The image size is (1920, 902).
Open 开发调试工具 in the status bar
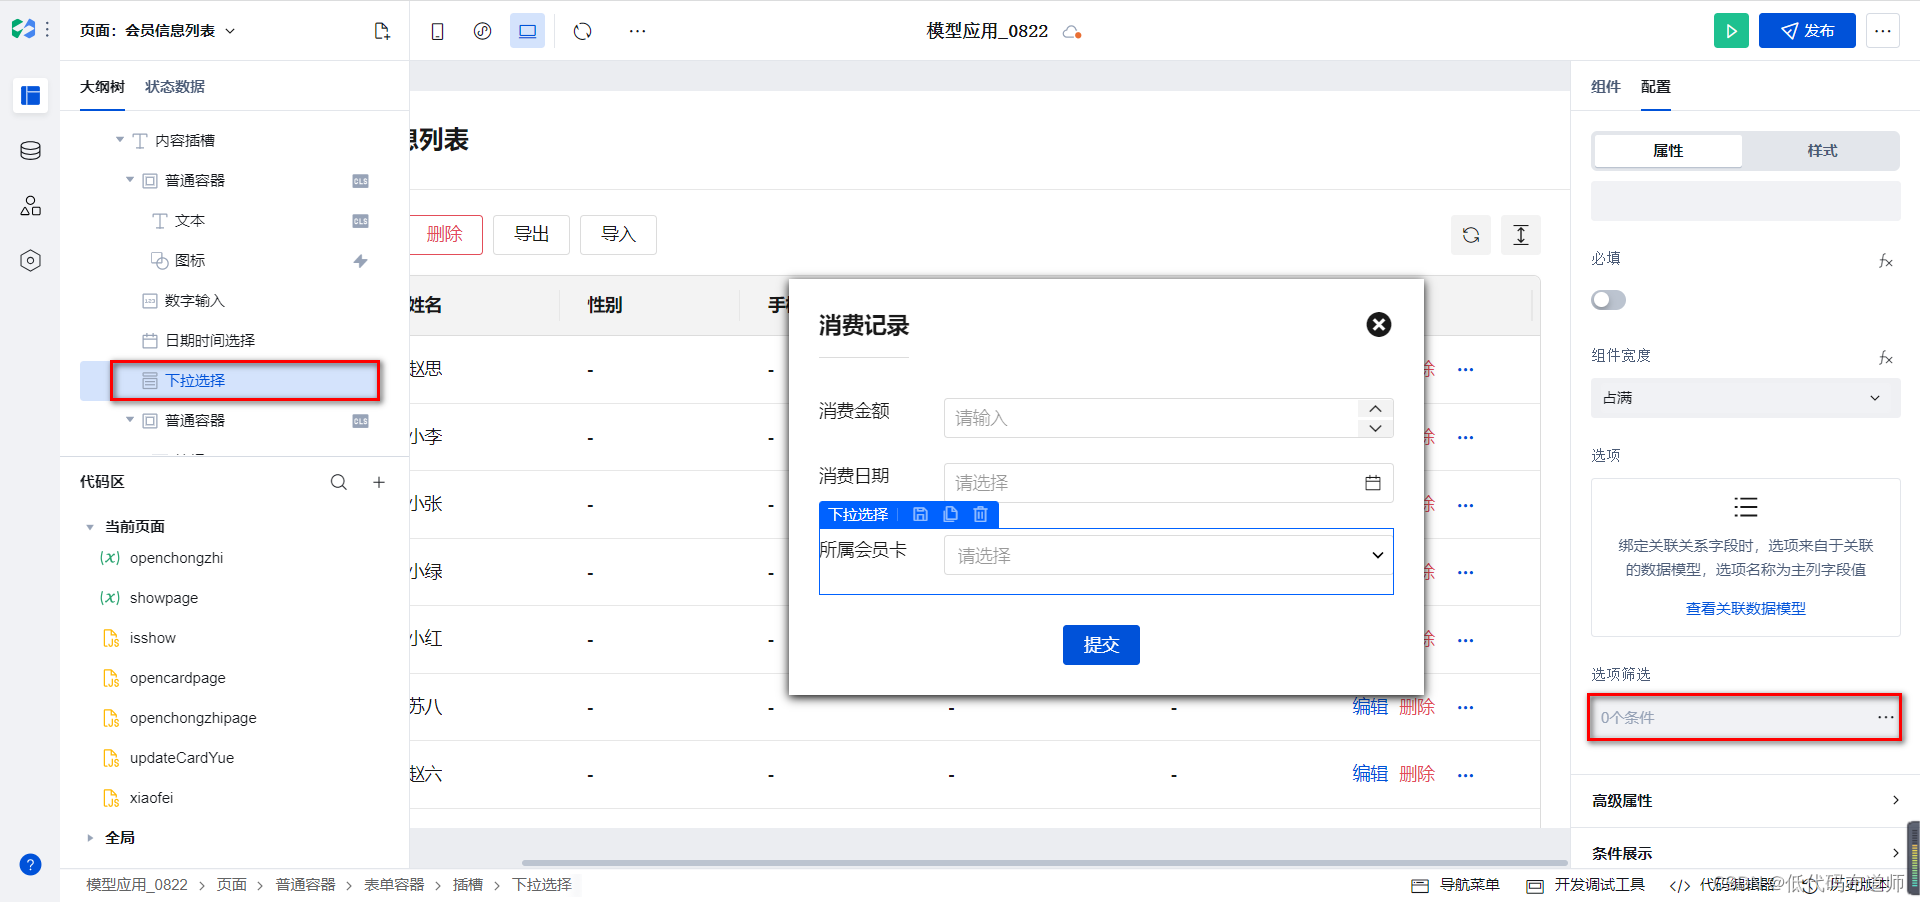click(1586, 885)
